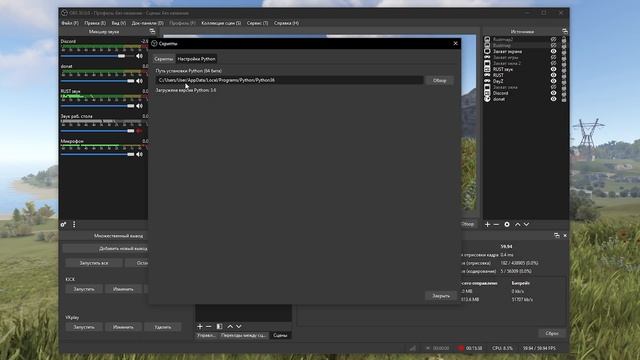Mute the RUST звук audio channel

139,106
